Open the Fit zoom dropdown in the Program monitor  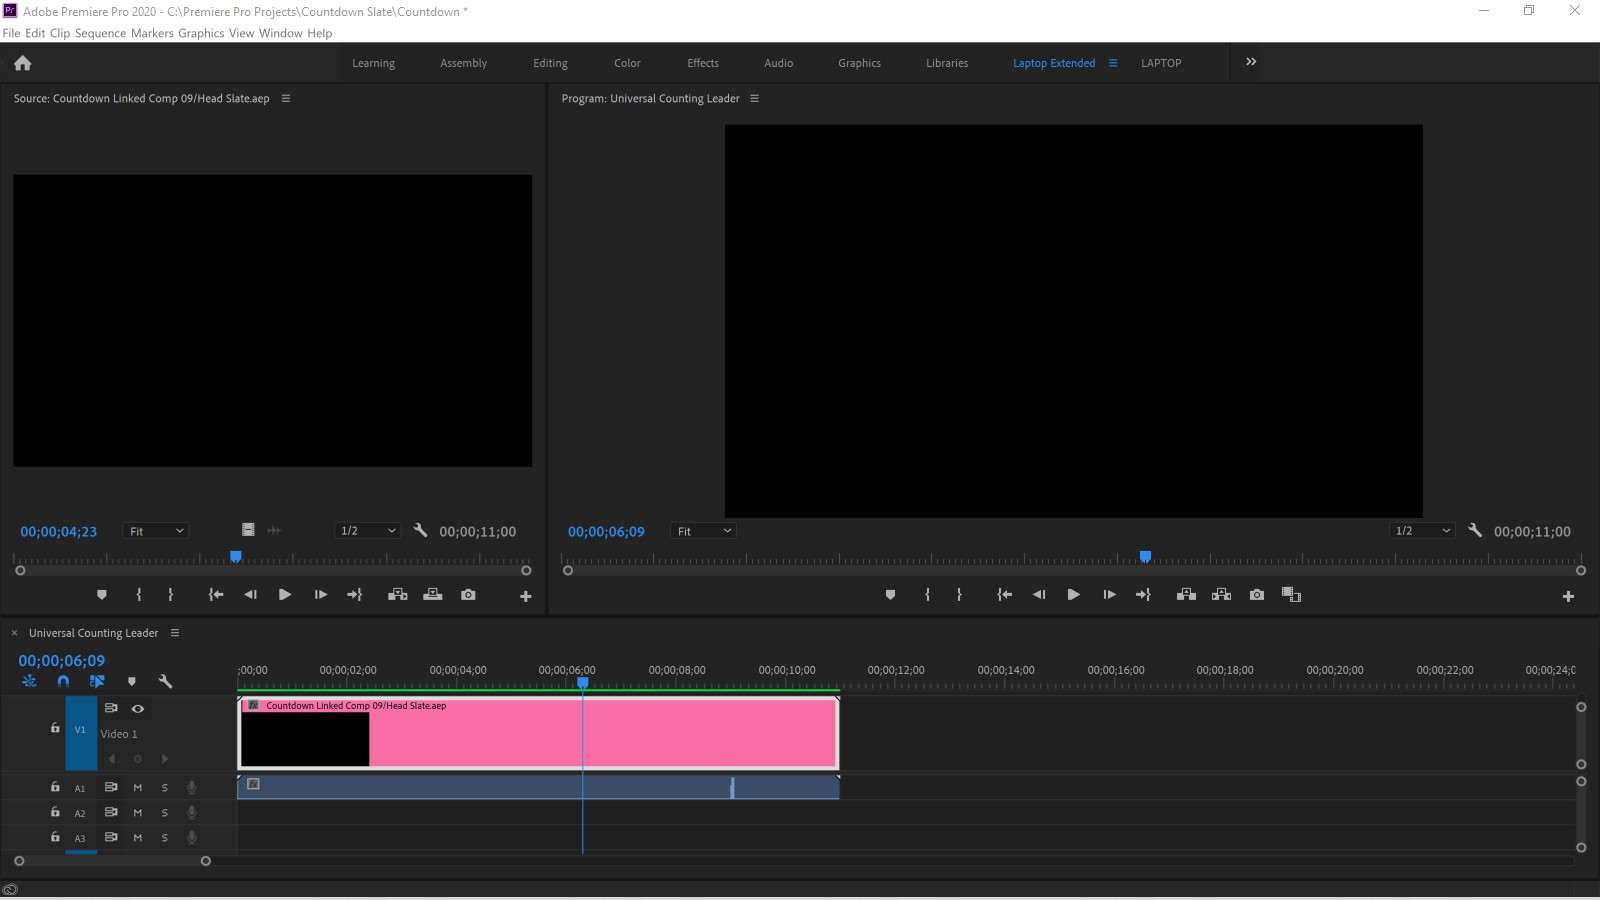(703, 530)
